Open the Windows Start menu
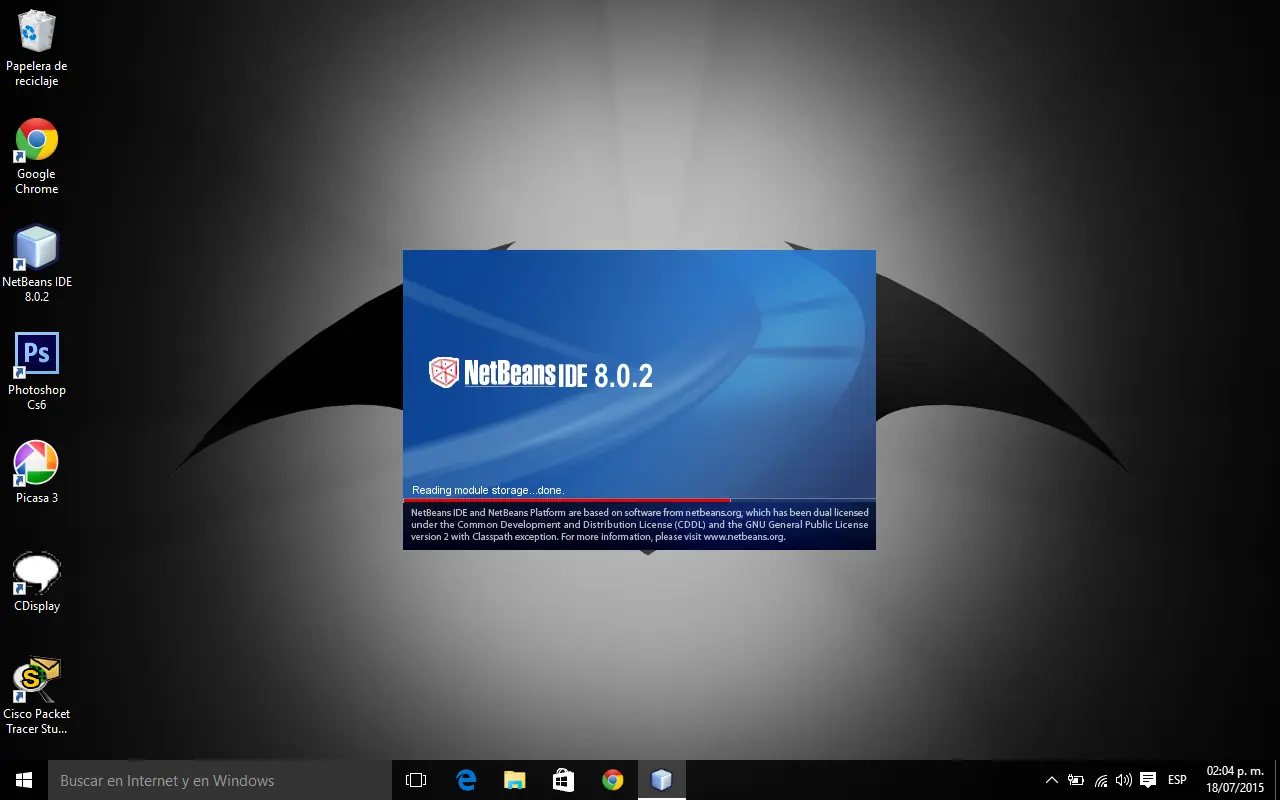Viewport: 1280px width, 800px height. 24,780
